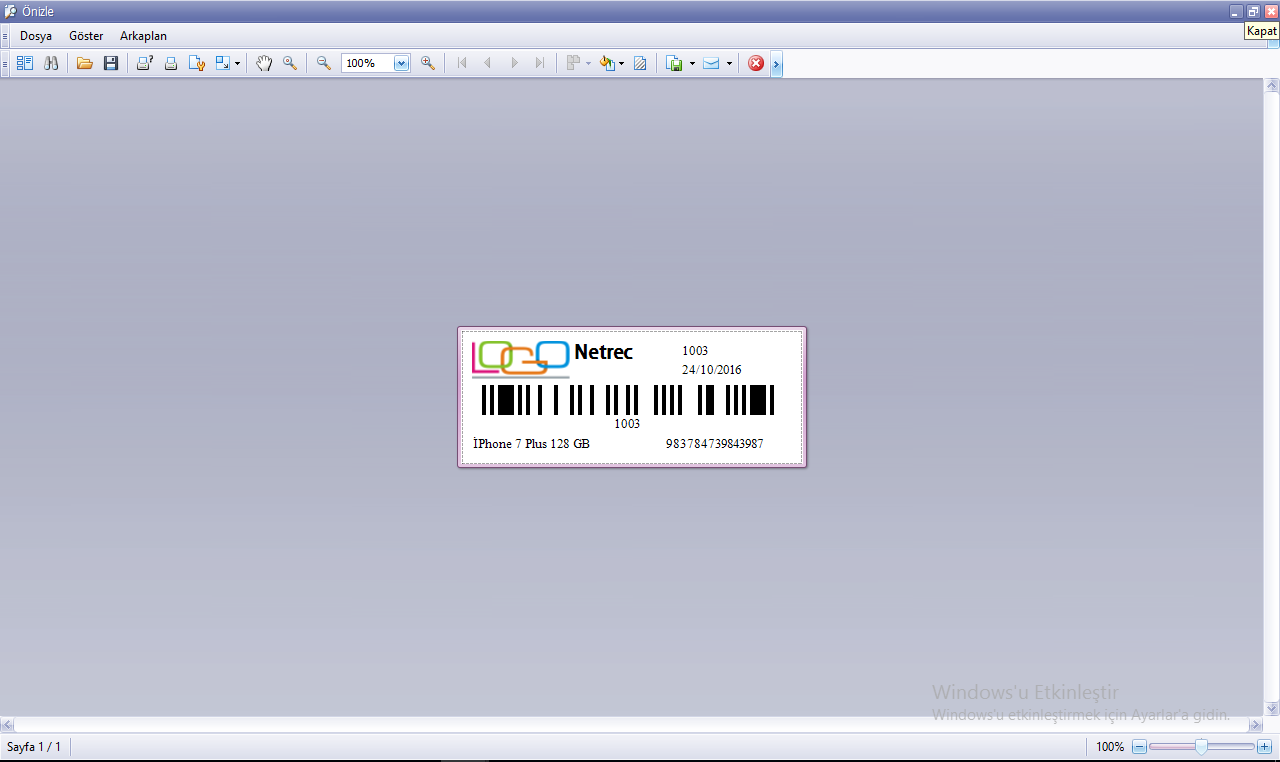Expand the multiple pages dropdown arrow
Screen dimensions: 1280x762
(588, 63)
